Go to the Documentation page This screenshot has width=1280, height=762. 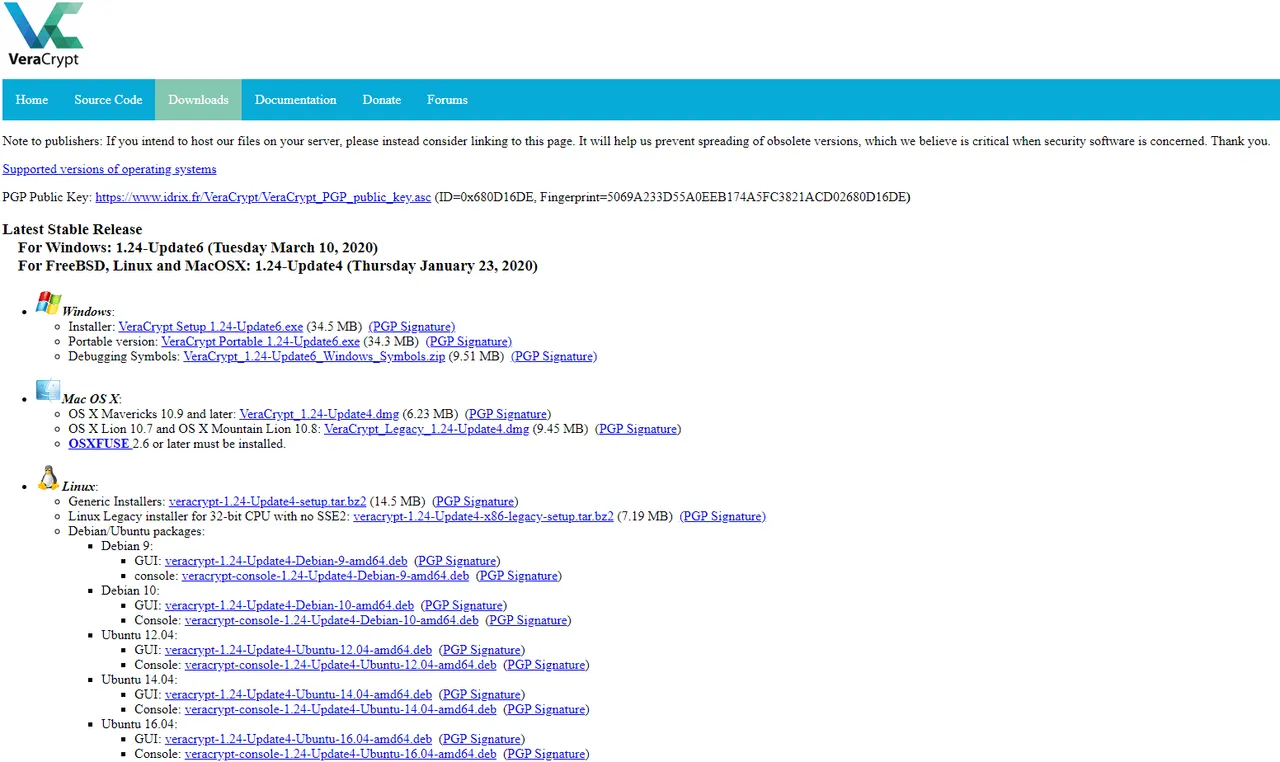pyautogui.click(x=295, y=100)
